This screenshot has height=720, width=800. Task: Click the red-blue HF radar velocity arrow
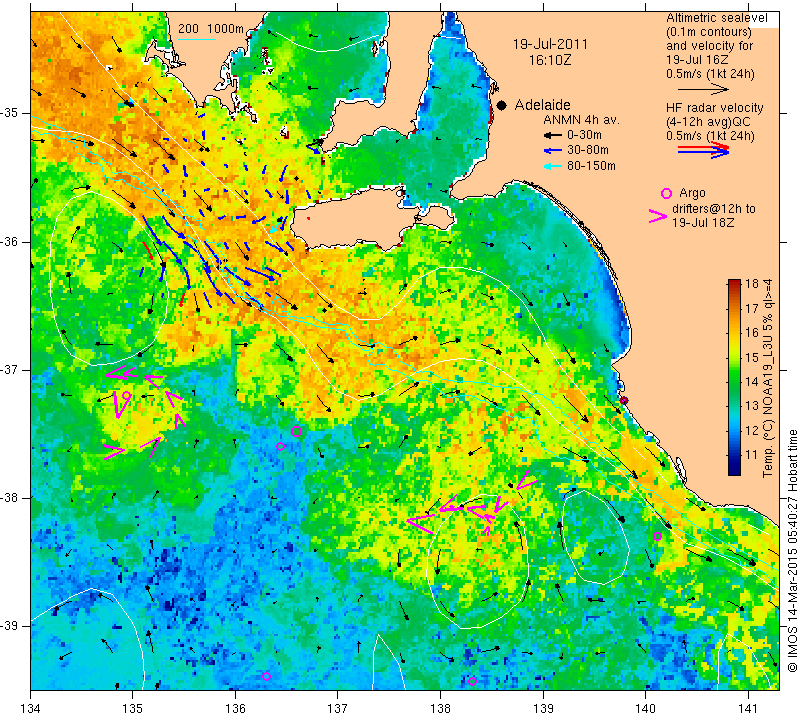tap(703, 150)
